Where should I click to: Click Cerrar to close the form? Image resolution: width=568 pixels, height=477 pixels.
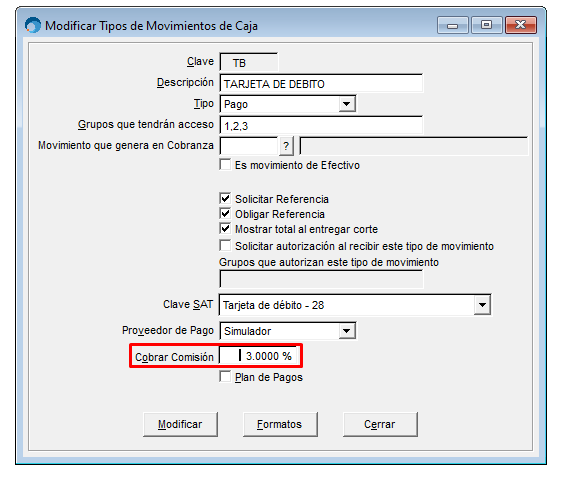coord(380,424)
